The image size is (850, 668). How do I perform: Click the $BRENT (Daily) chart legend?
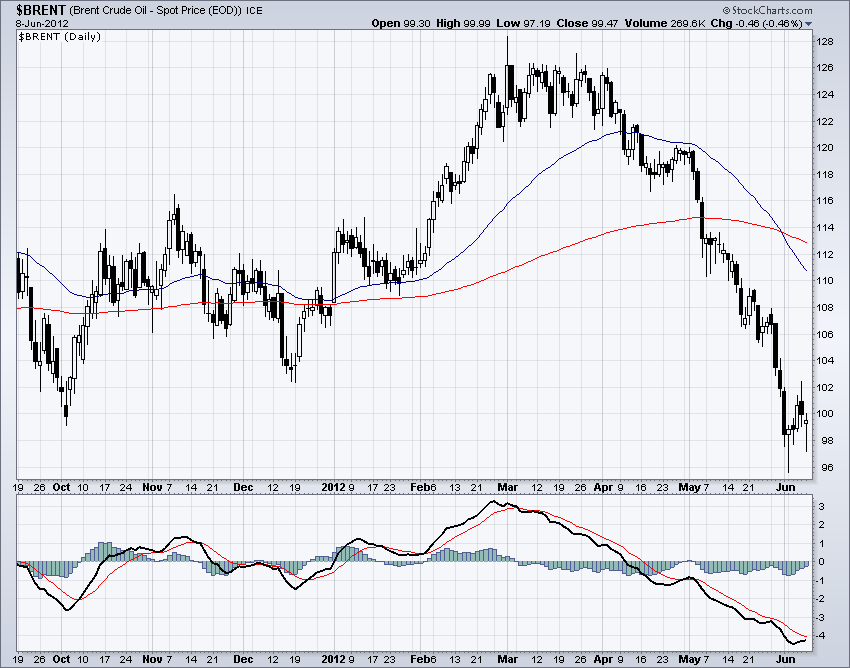[60, 37]
